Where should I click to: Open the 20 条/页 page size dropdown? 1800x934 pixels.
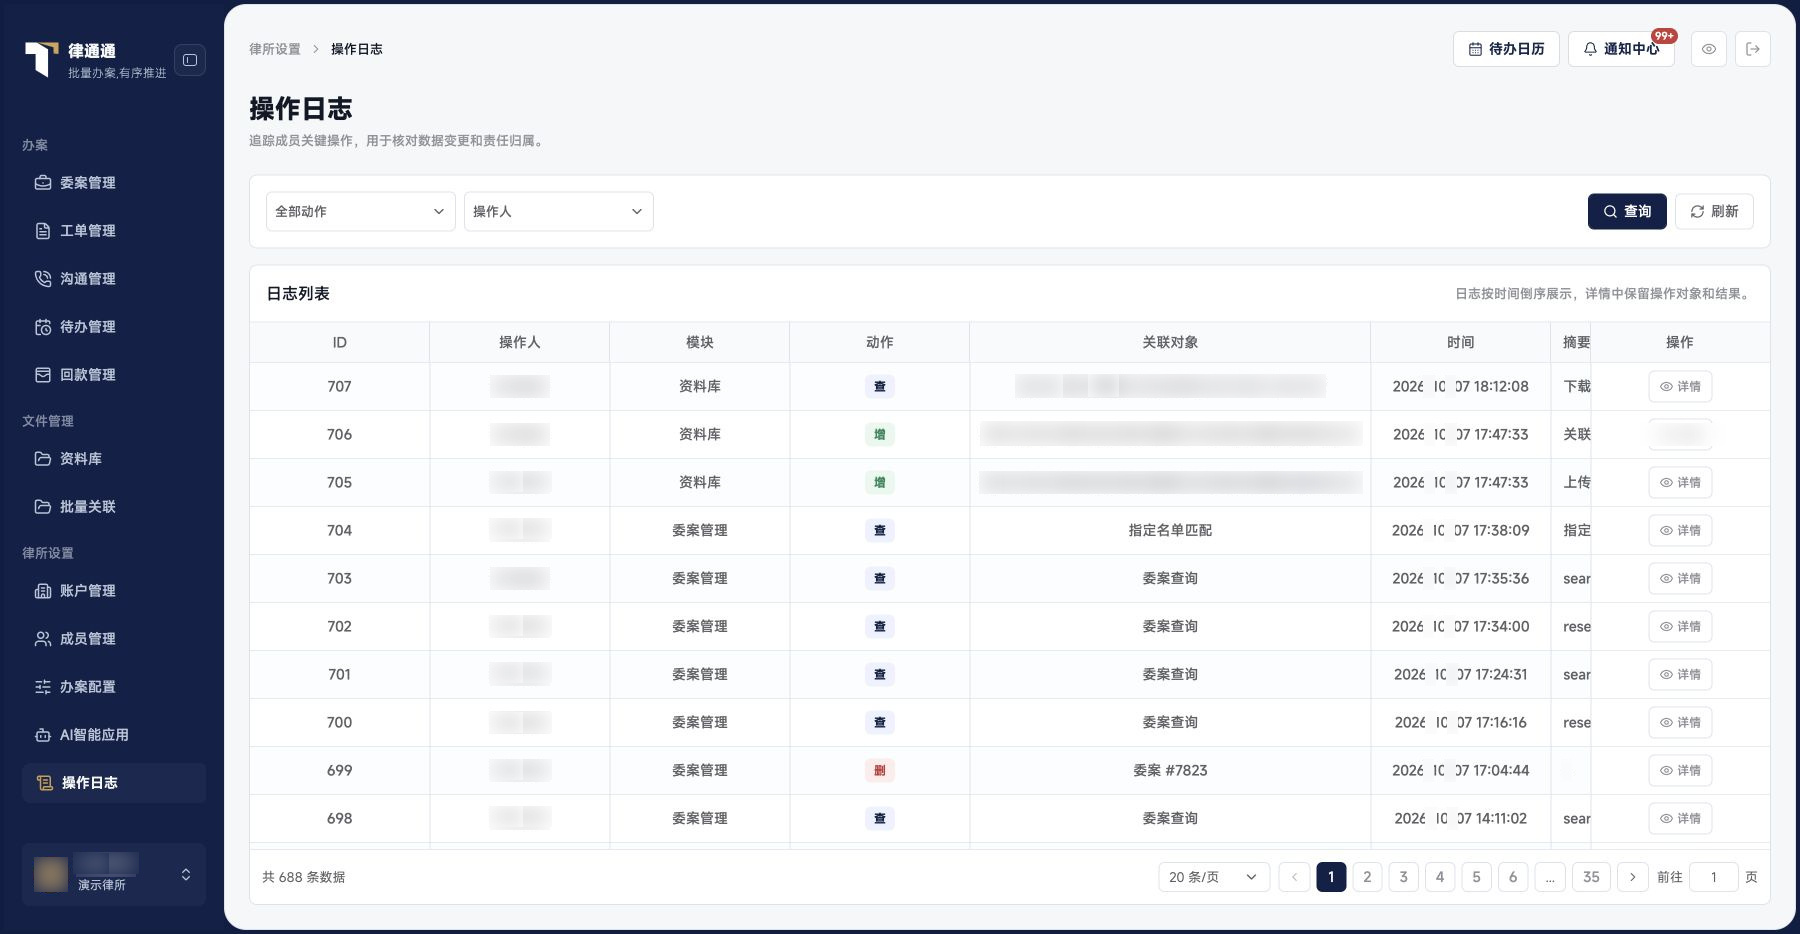point(1214,877)
